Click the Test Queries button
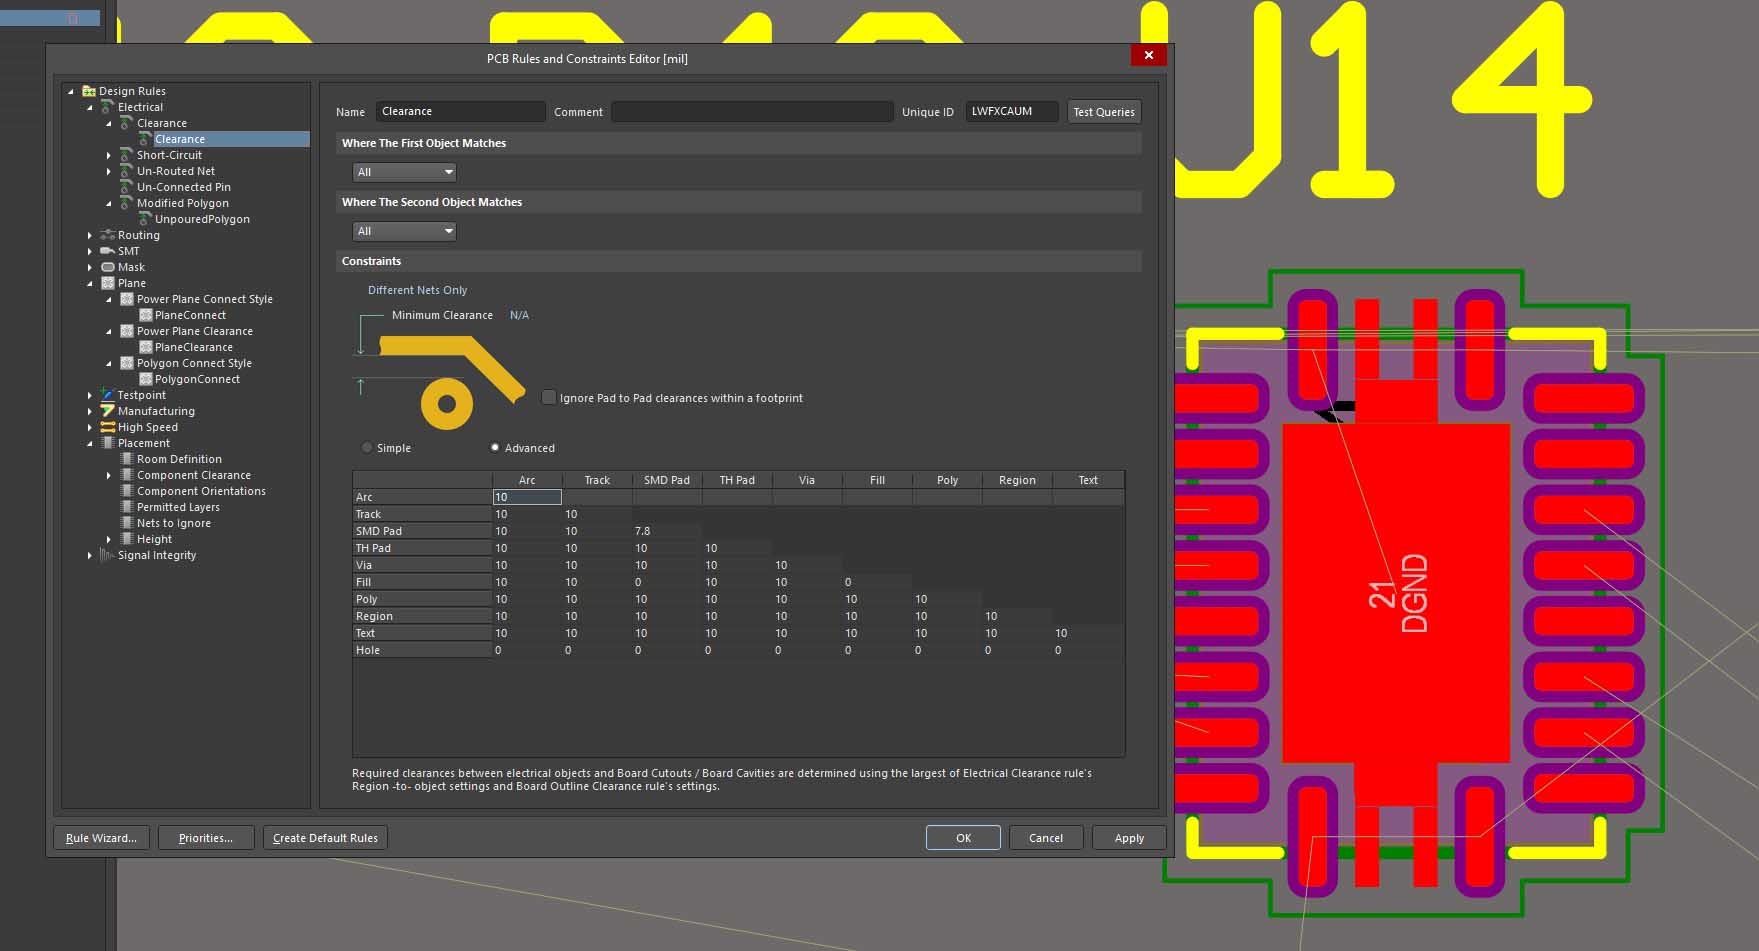The height and width of the screenshot is (951, 1759). 1103,112
